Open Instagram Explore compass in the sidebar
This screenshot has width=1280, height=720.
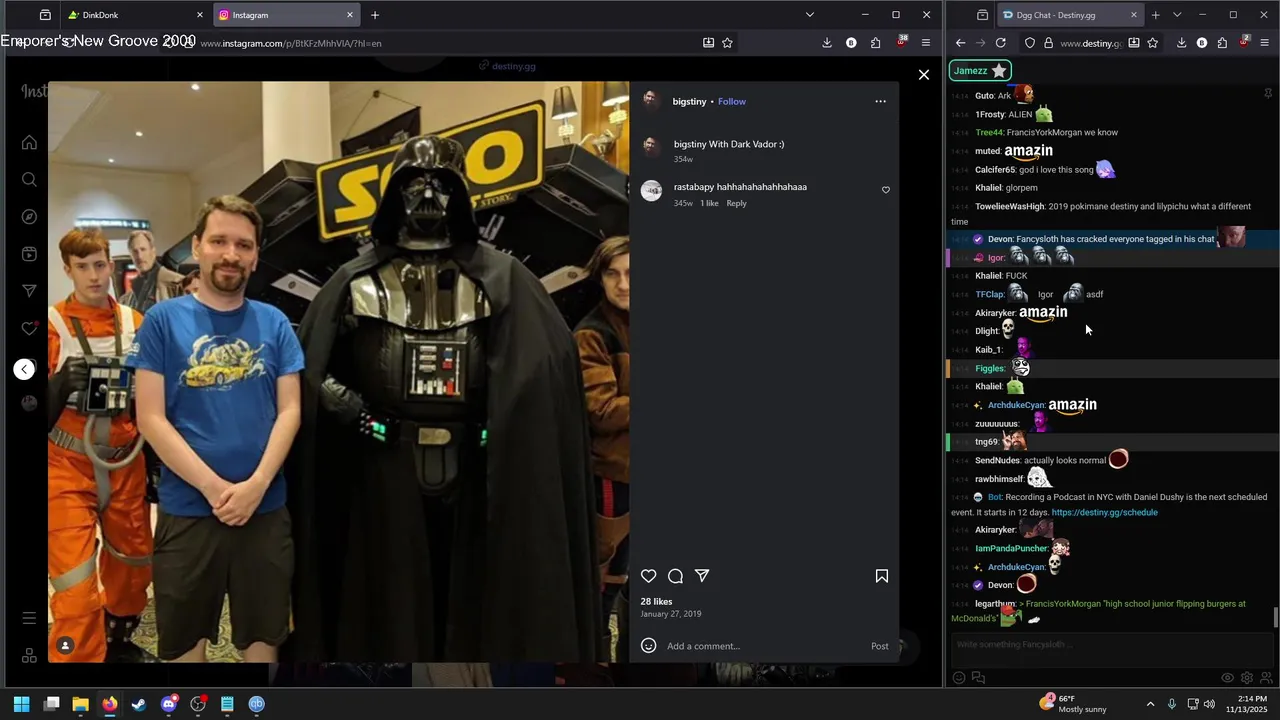click(29, 217)
